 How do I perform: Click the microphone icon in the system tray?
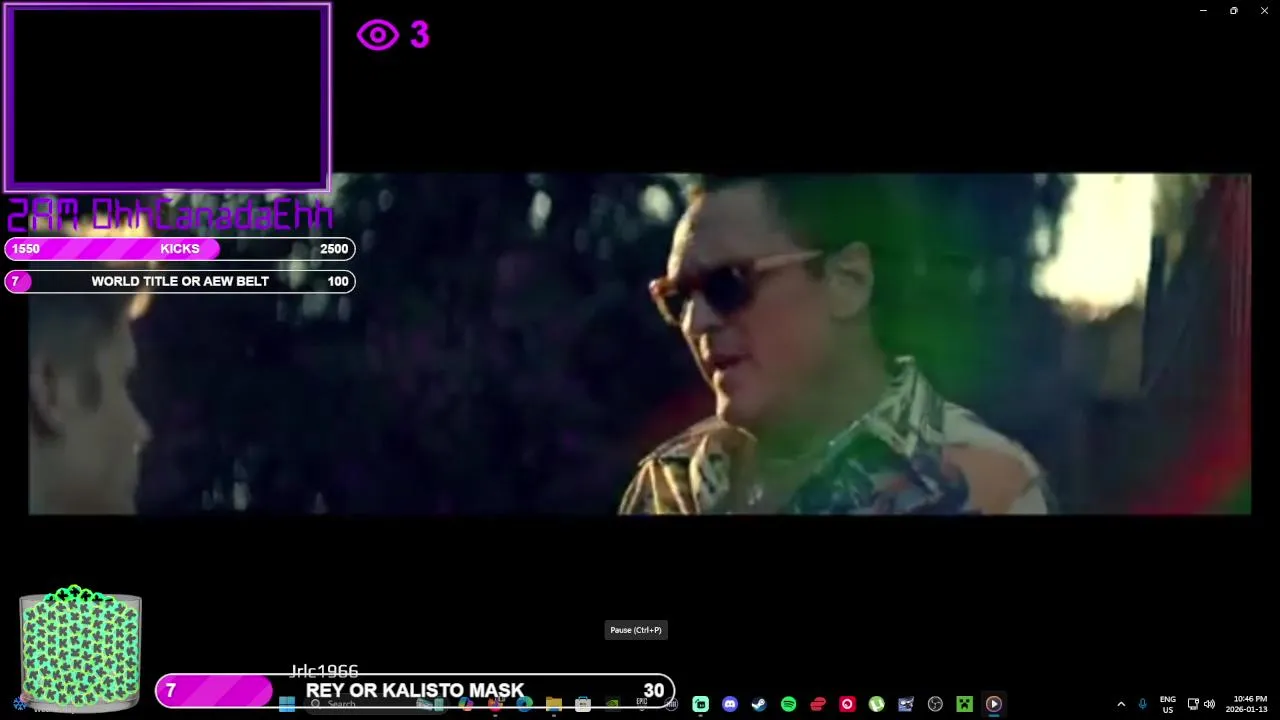click(x=1142, y=704)
